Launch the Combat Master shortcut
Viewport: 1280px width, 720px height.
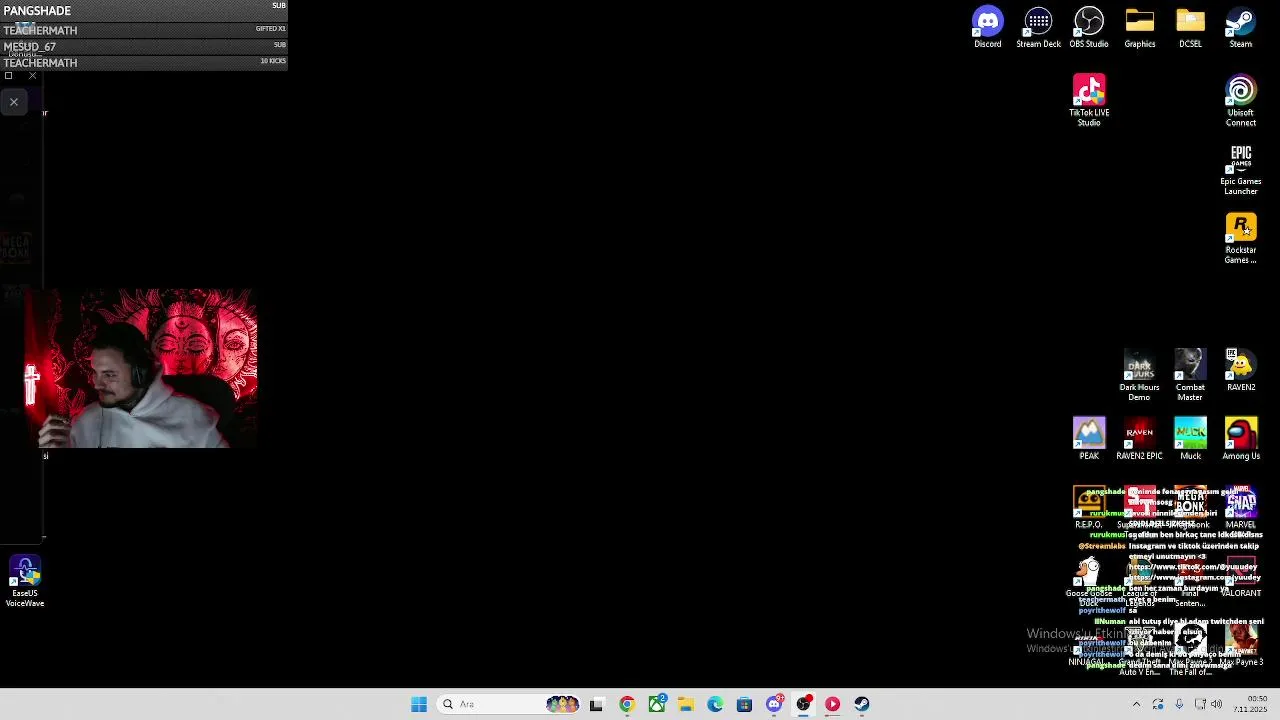pyautogui.click(x=1190, y=375)
